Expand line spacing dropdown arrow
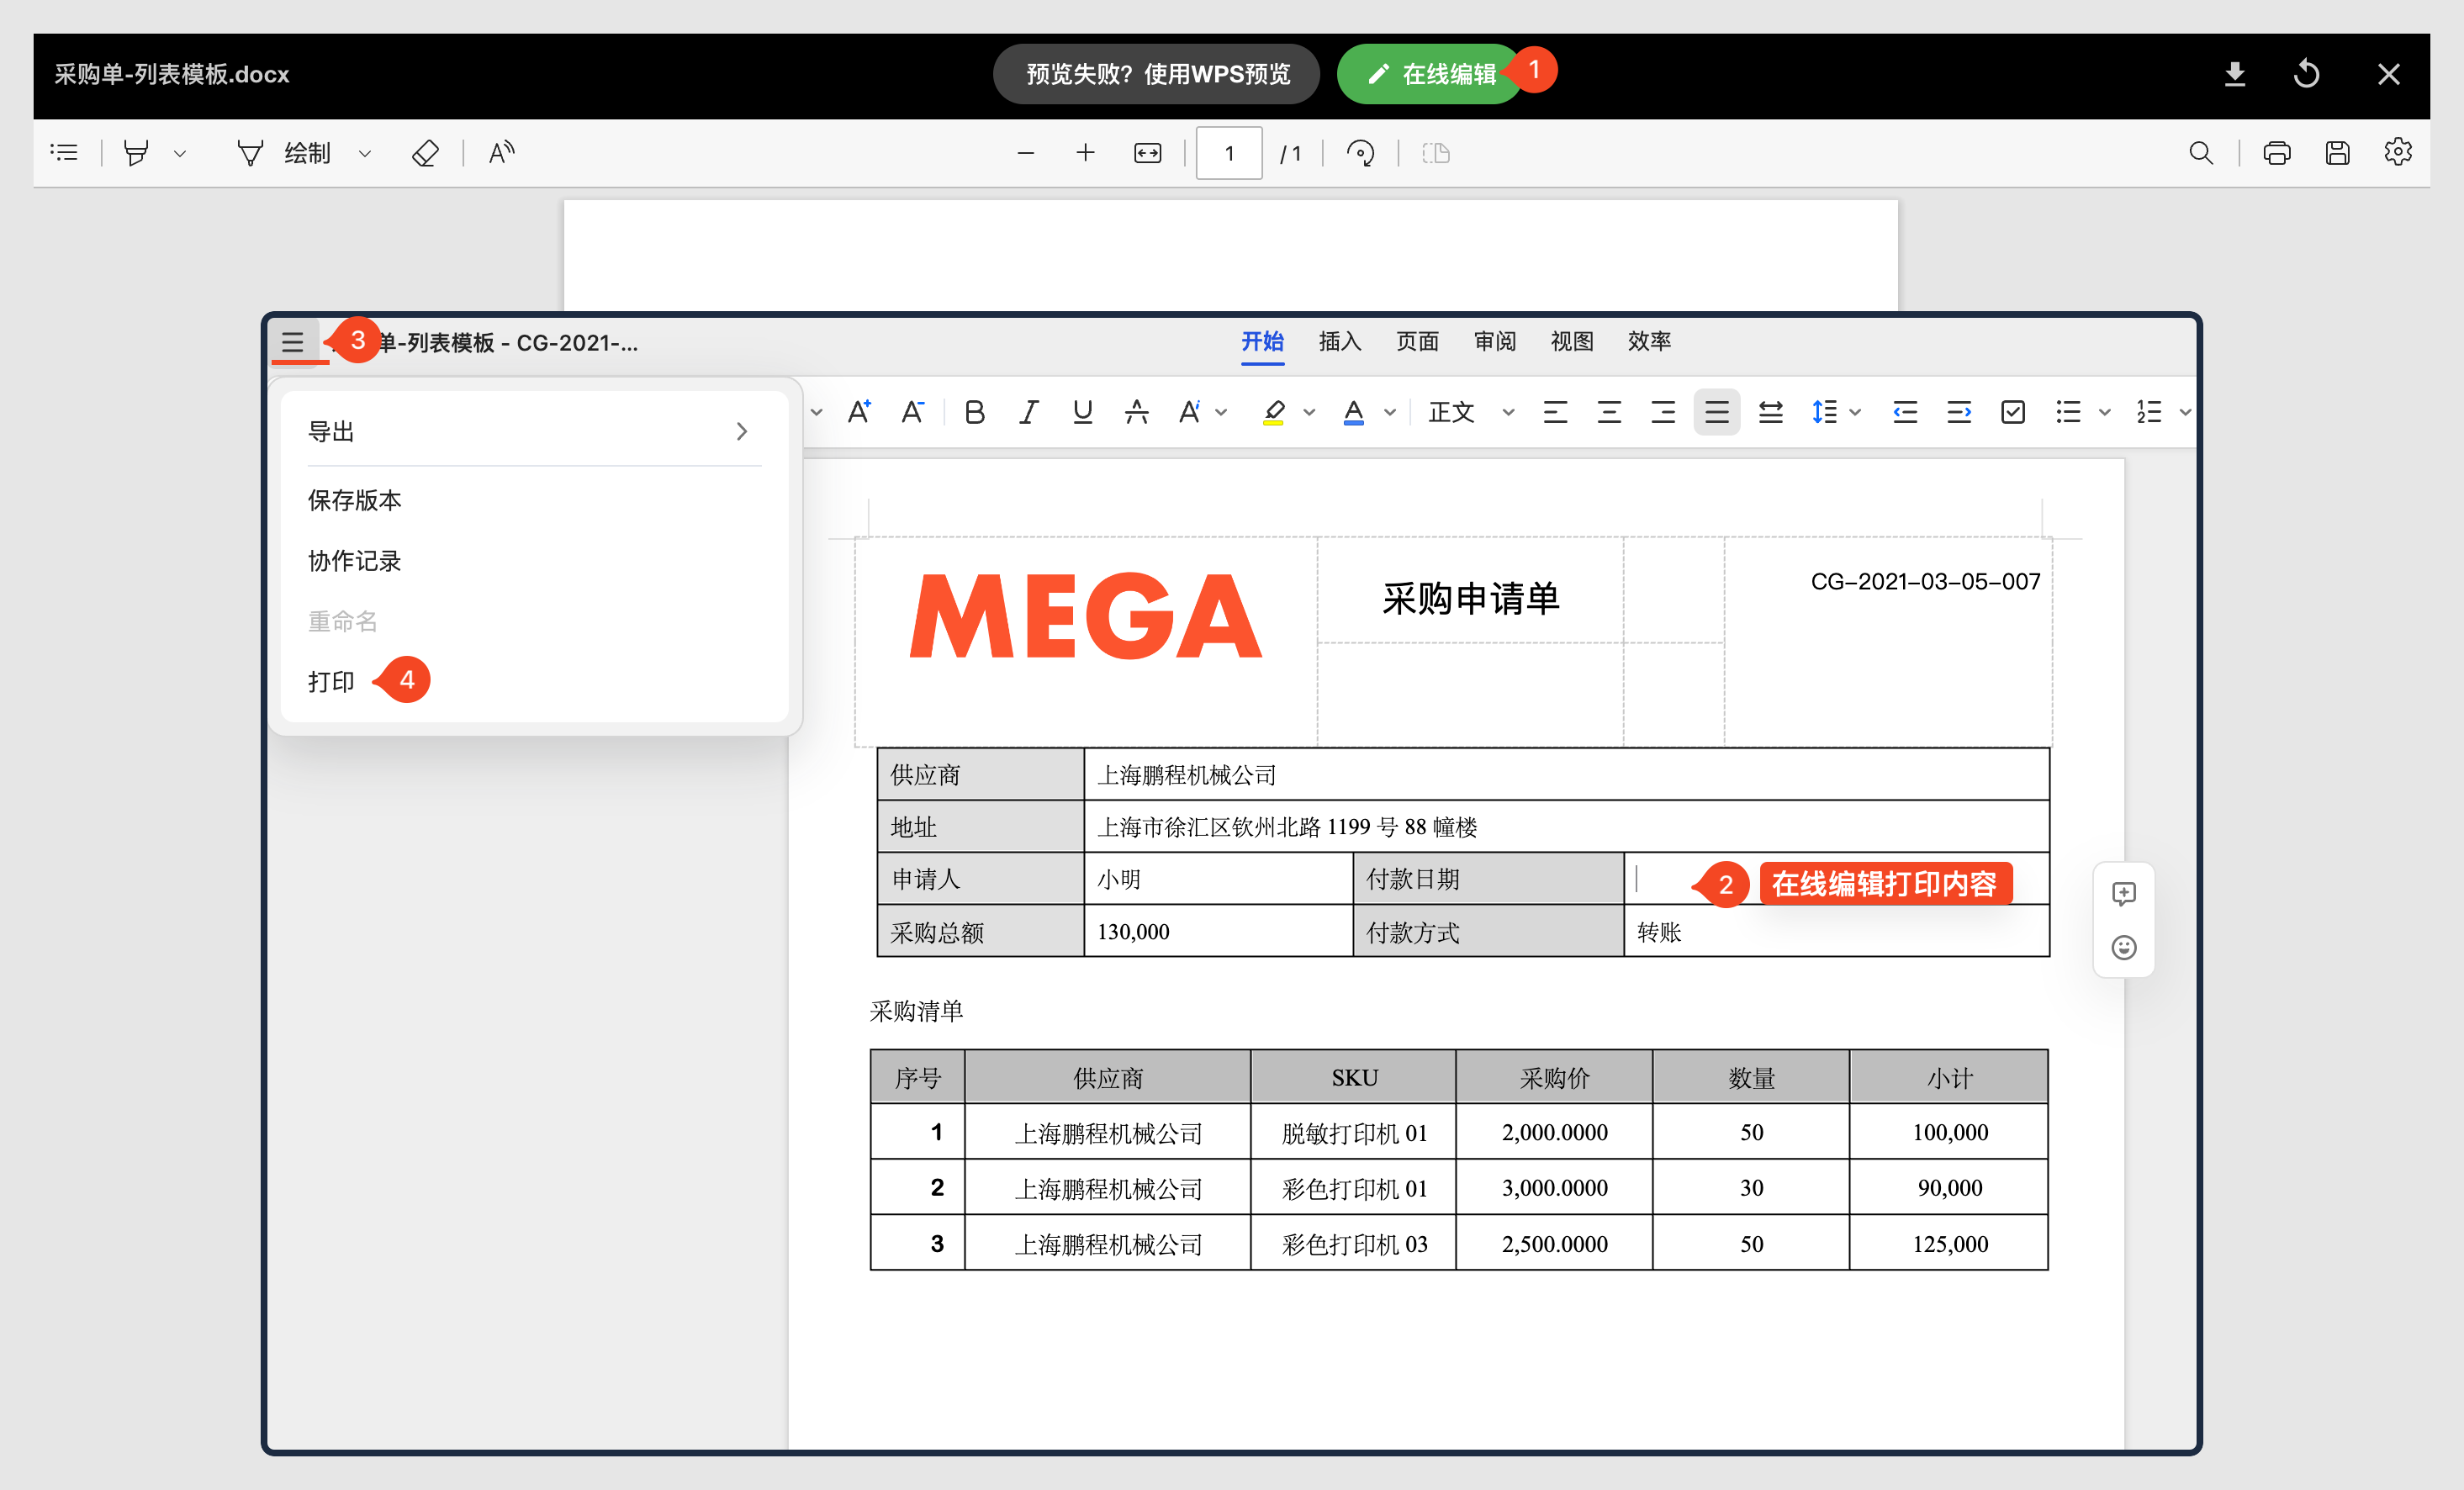The width and height of the screenshot is (2464, 1490). click(1855, 412)
